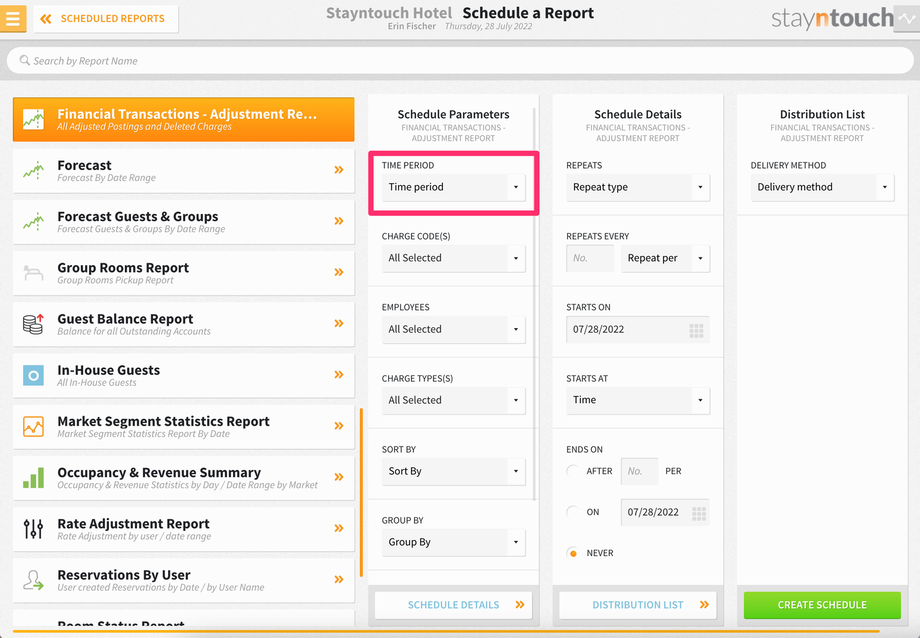920x638 pixels.
Task: Select the Reservations By User row
Action: coord(184,580)
